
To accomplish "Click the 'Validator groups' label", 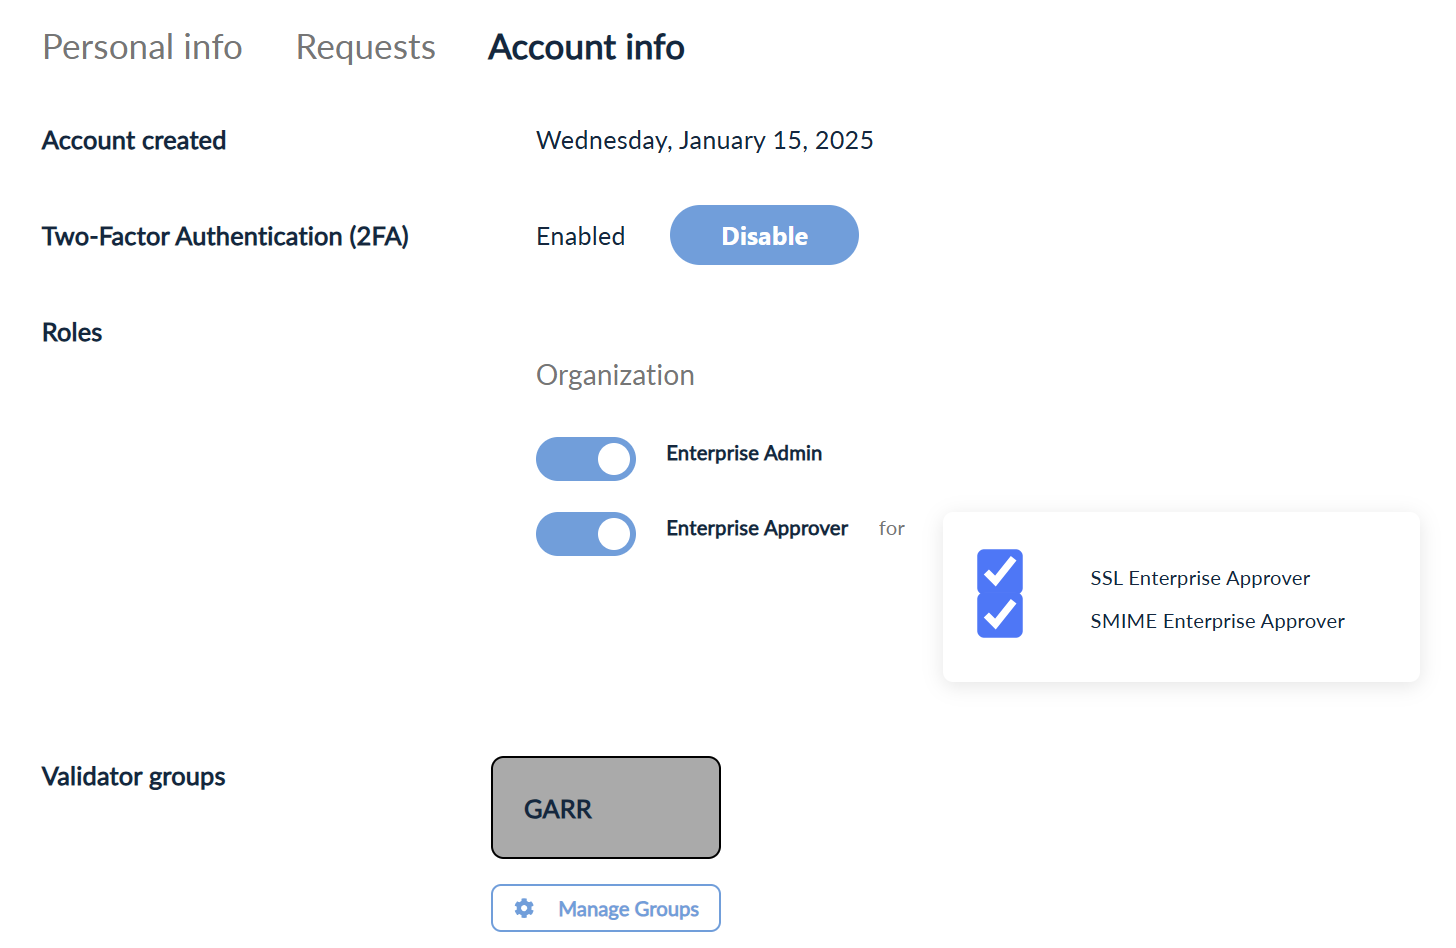I will pyautogui.click(x=134, y=777).
